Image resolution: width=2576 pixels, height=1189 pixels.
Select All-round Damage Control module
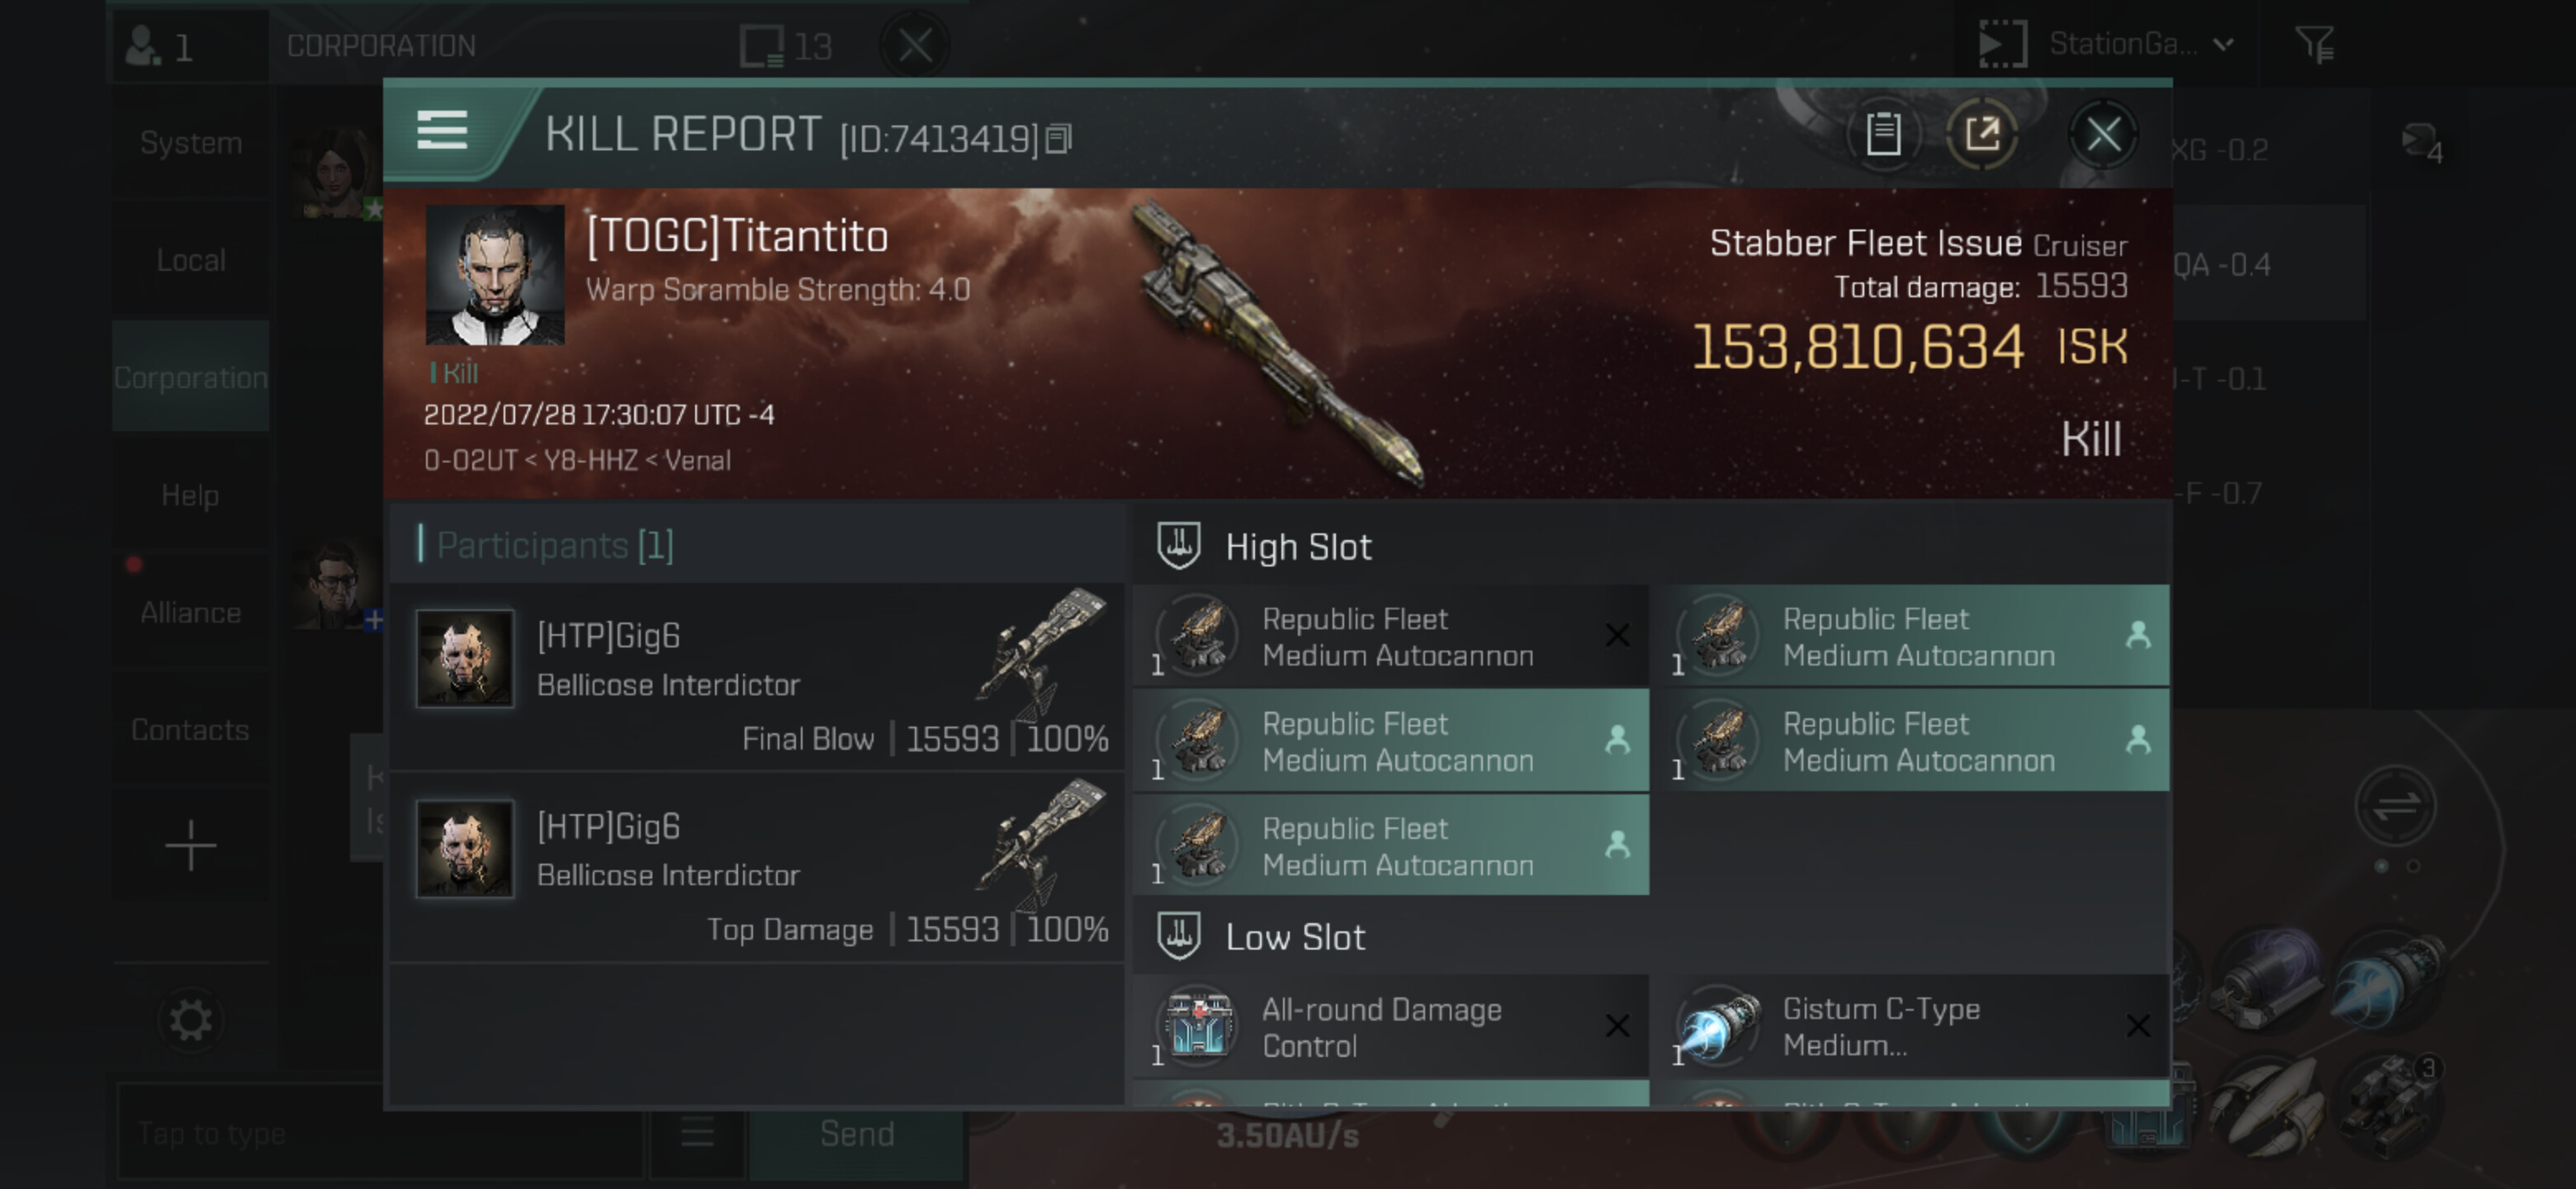1391,1027
